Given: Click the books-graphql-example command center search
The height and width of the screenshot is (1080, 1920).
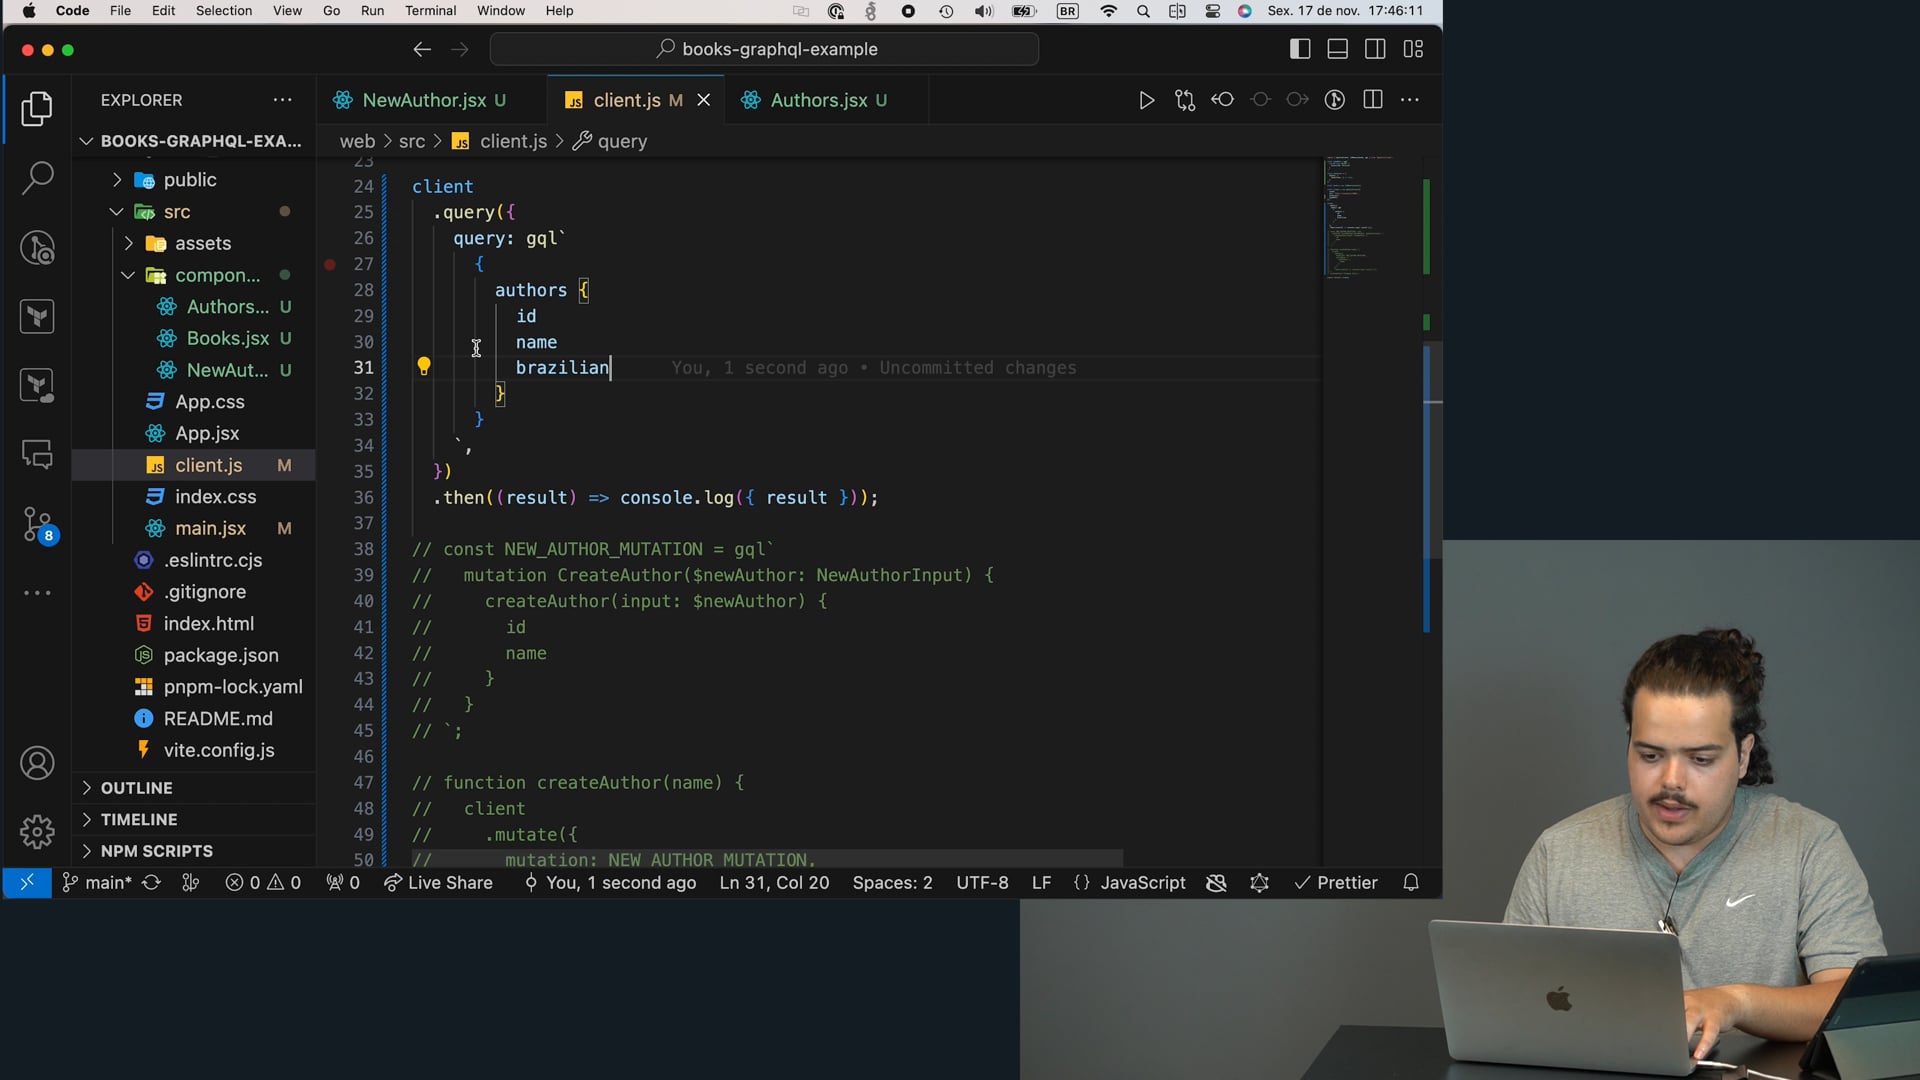Looking at the screenshot, I should click(765, 49).
